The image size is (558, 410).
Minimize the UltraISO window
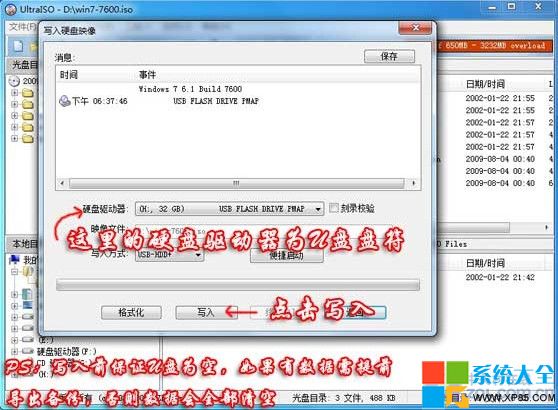tap(492, 7)
